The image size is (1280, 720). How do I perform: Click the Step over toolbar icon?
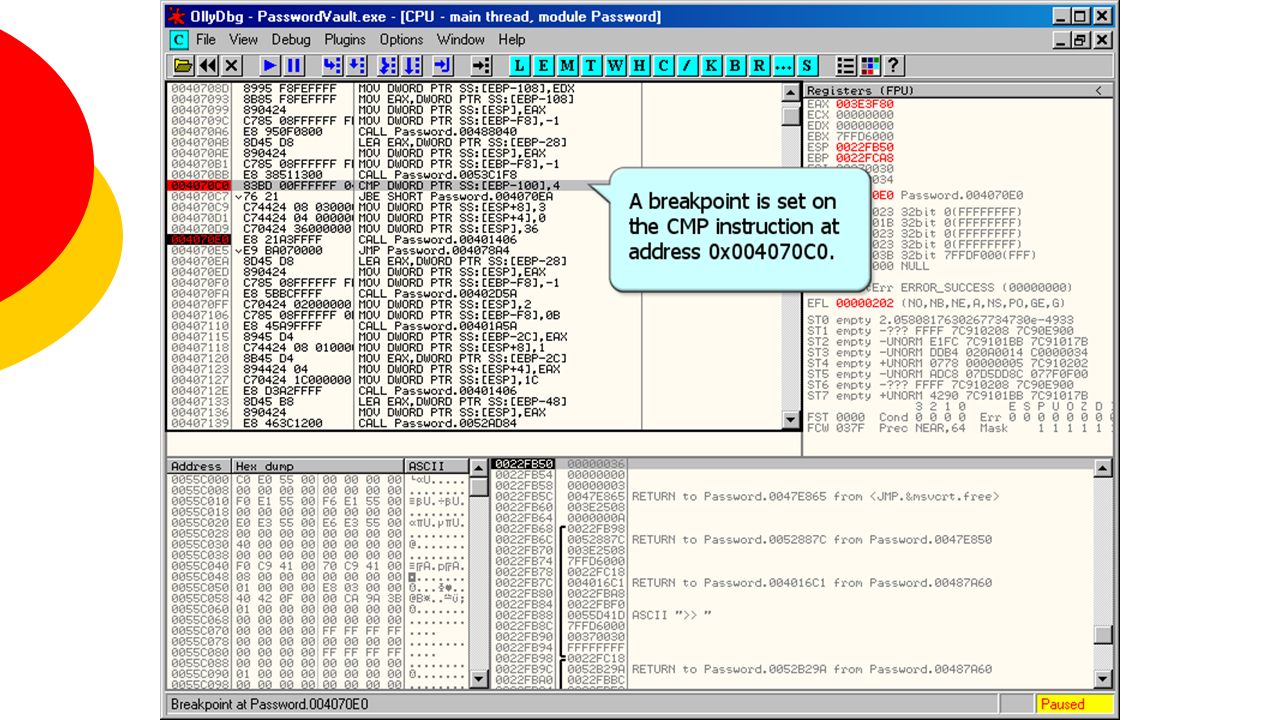coord(355,66)
